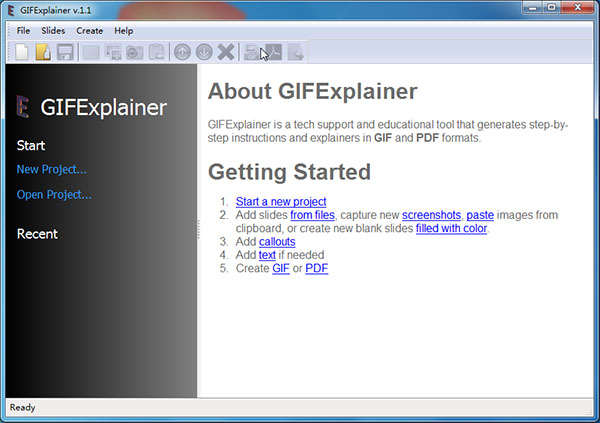Follow the 'Start a new project' link
The height and width of the screenshot is (423, 600).
tap(281, 202)
